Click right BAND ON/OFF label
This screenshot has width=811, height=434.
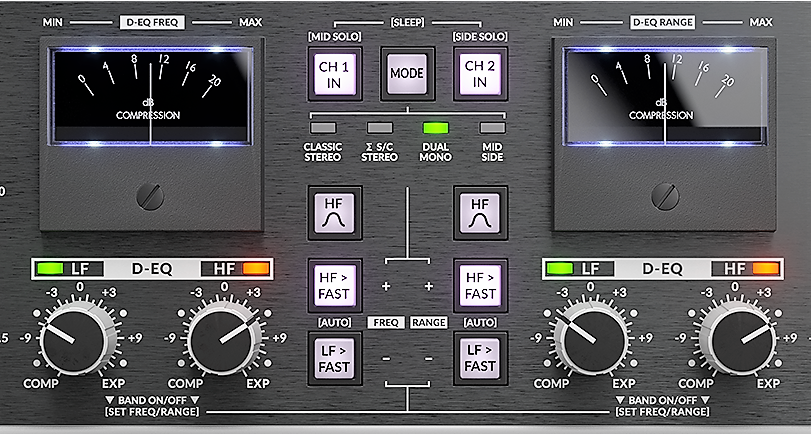[x=663, y=400]
